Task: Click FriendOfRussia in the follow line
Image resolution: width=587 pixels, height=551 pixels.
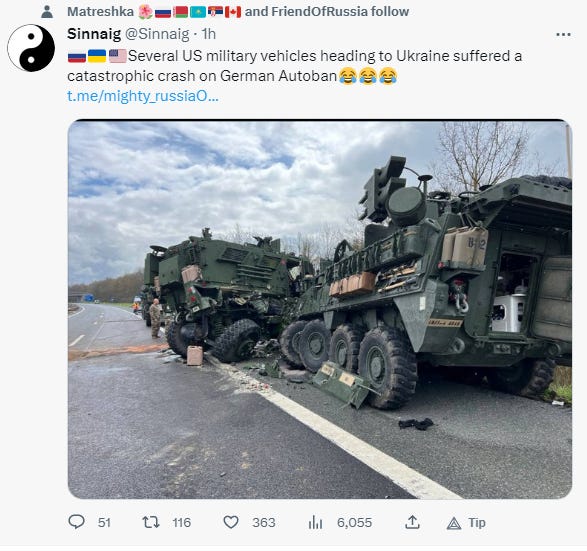Action: [319, 12]
